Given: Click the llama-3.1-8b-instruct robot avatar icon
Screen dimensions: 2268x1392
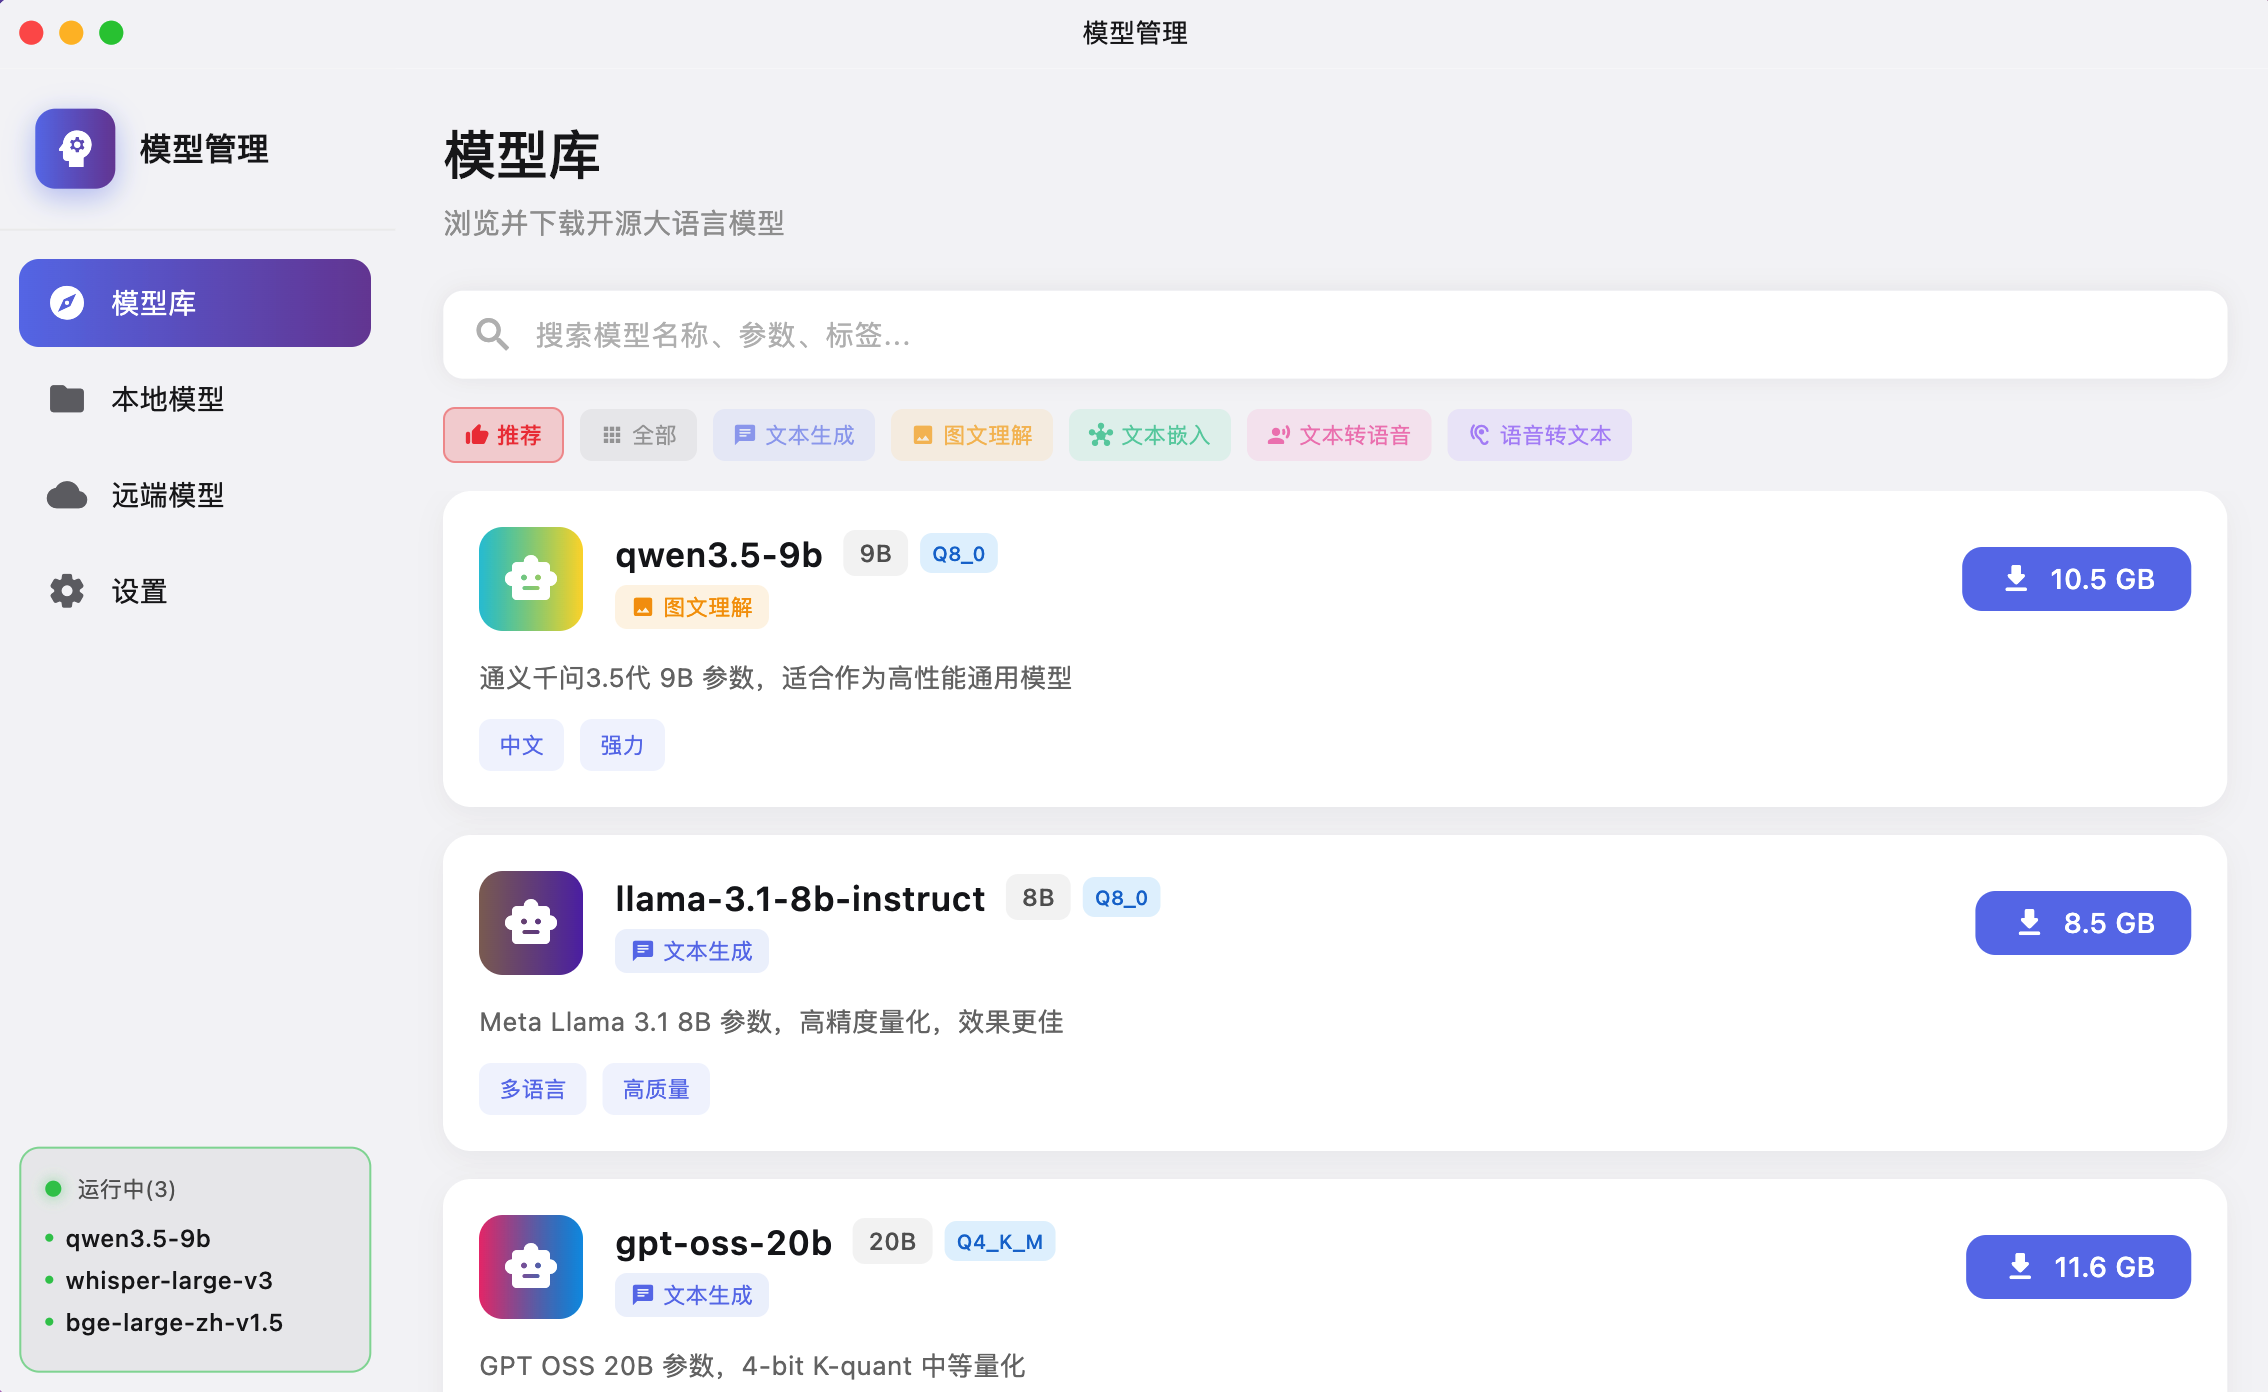Looking at the screenshot, I should click(531, 923).
